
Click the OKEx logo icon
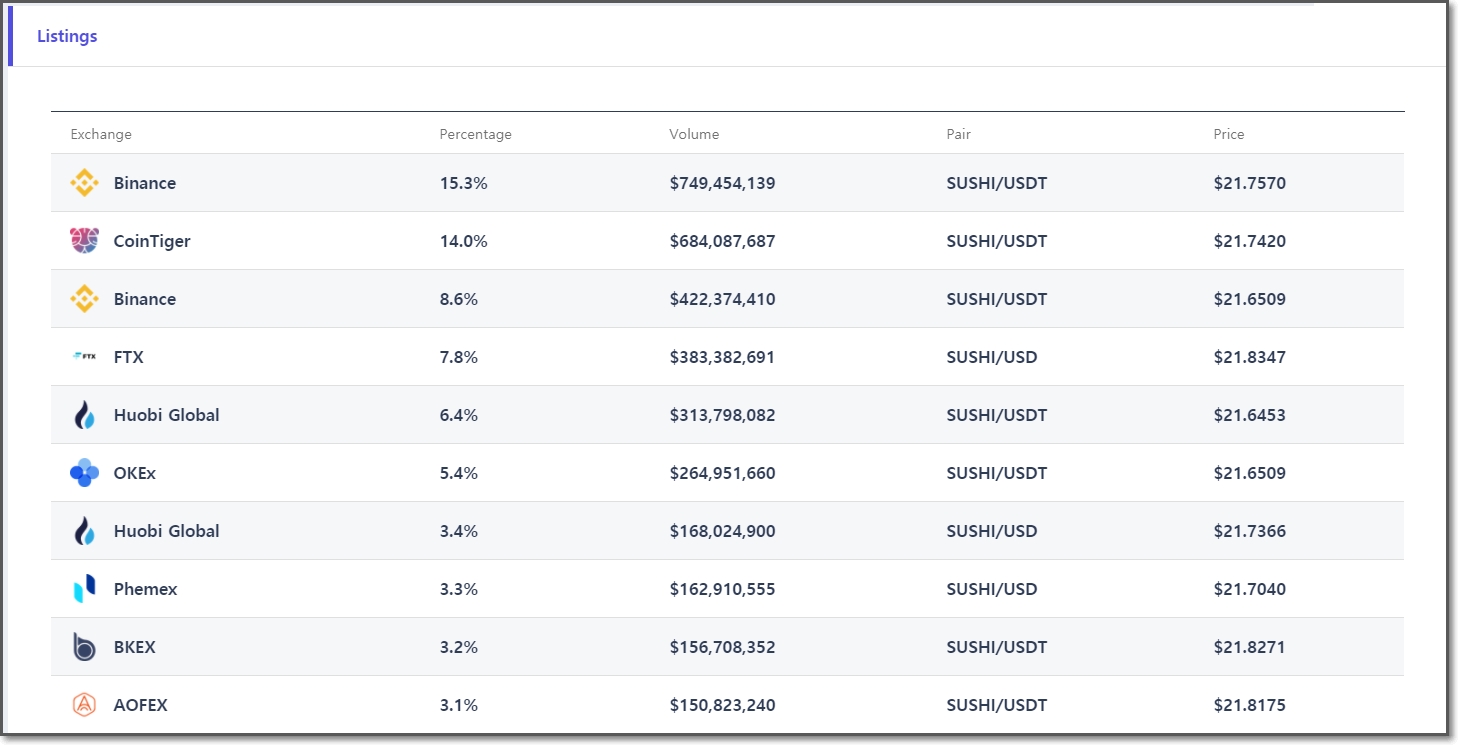point(84,473)
